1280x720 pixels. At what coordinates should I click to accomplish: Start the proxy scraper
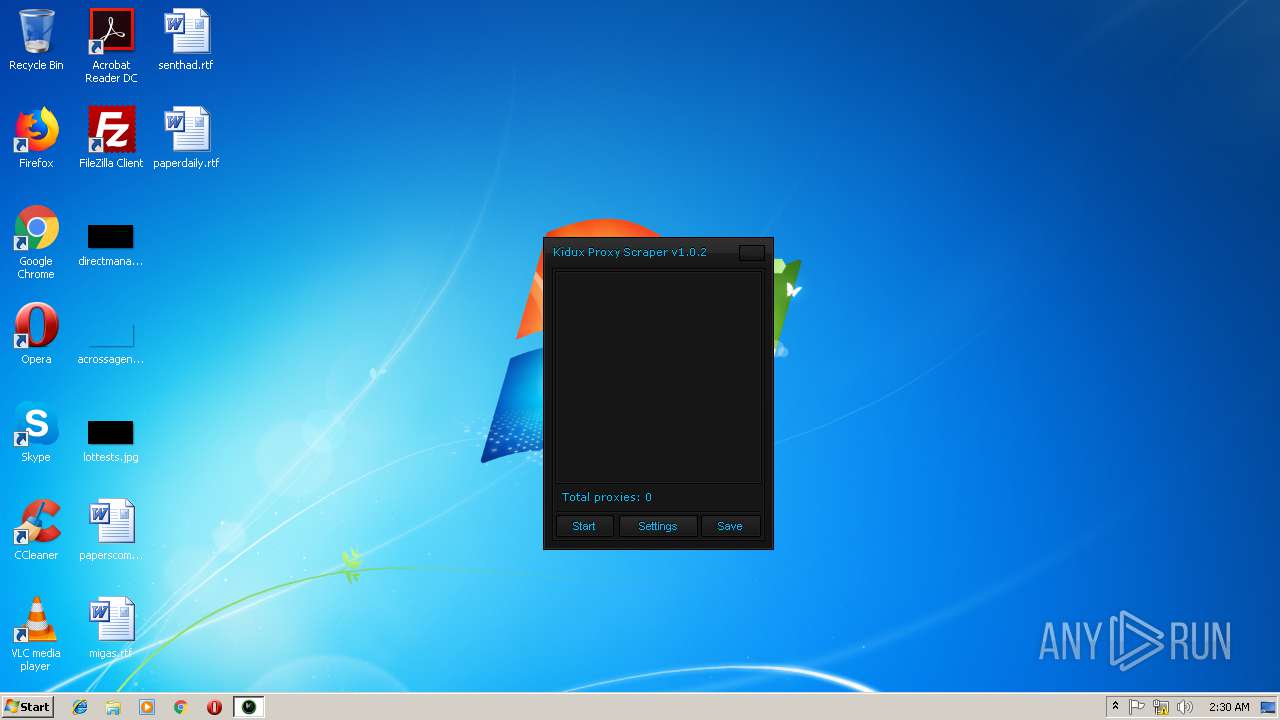click(x=584, y=526)
